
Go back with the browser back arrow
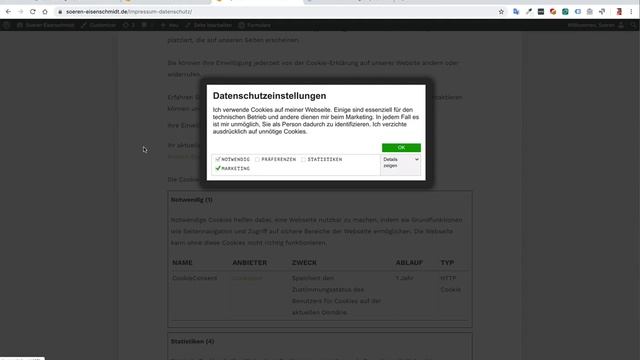coord(8,12)
